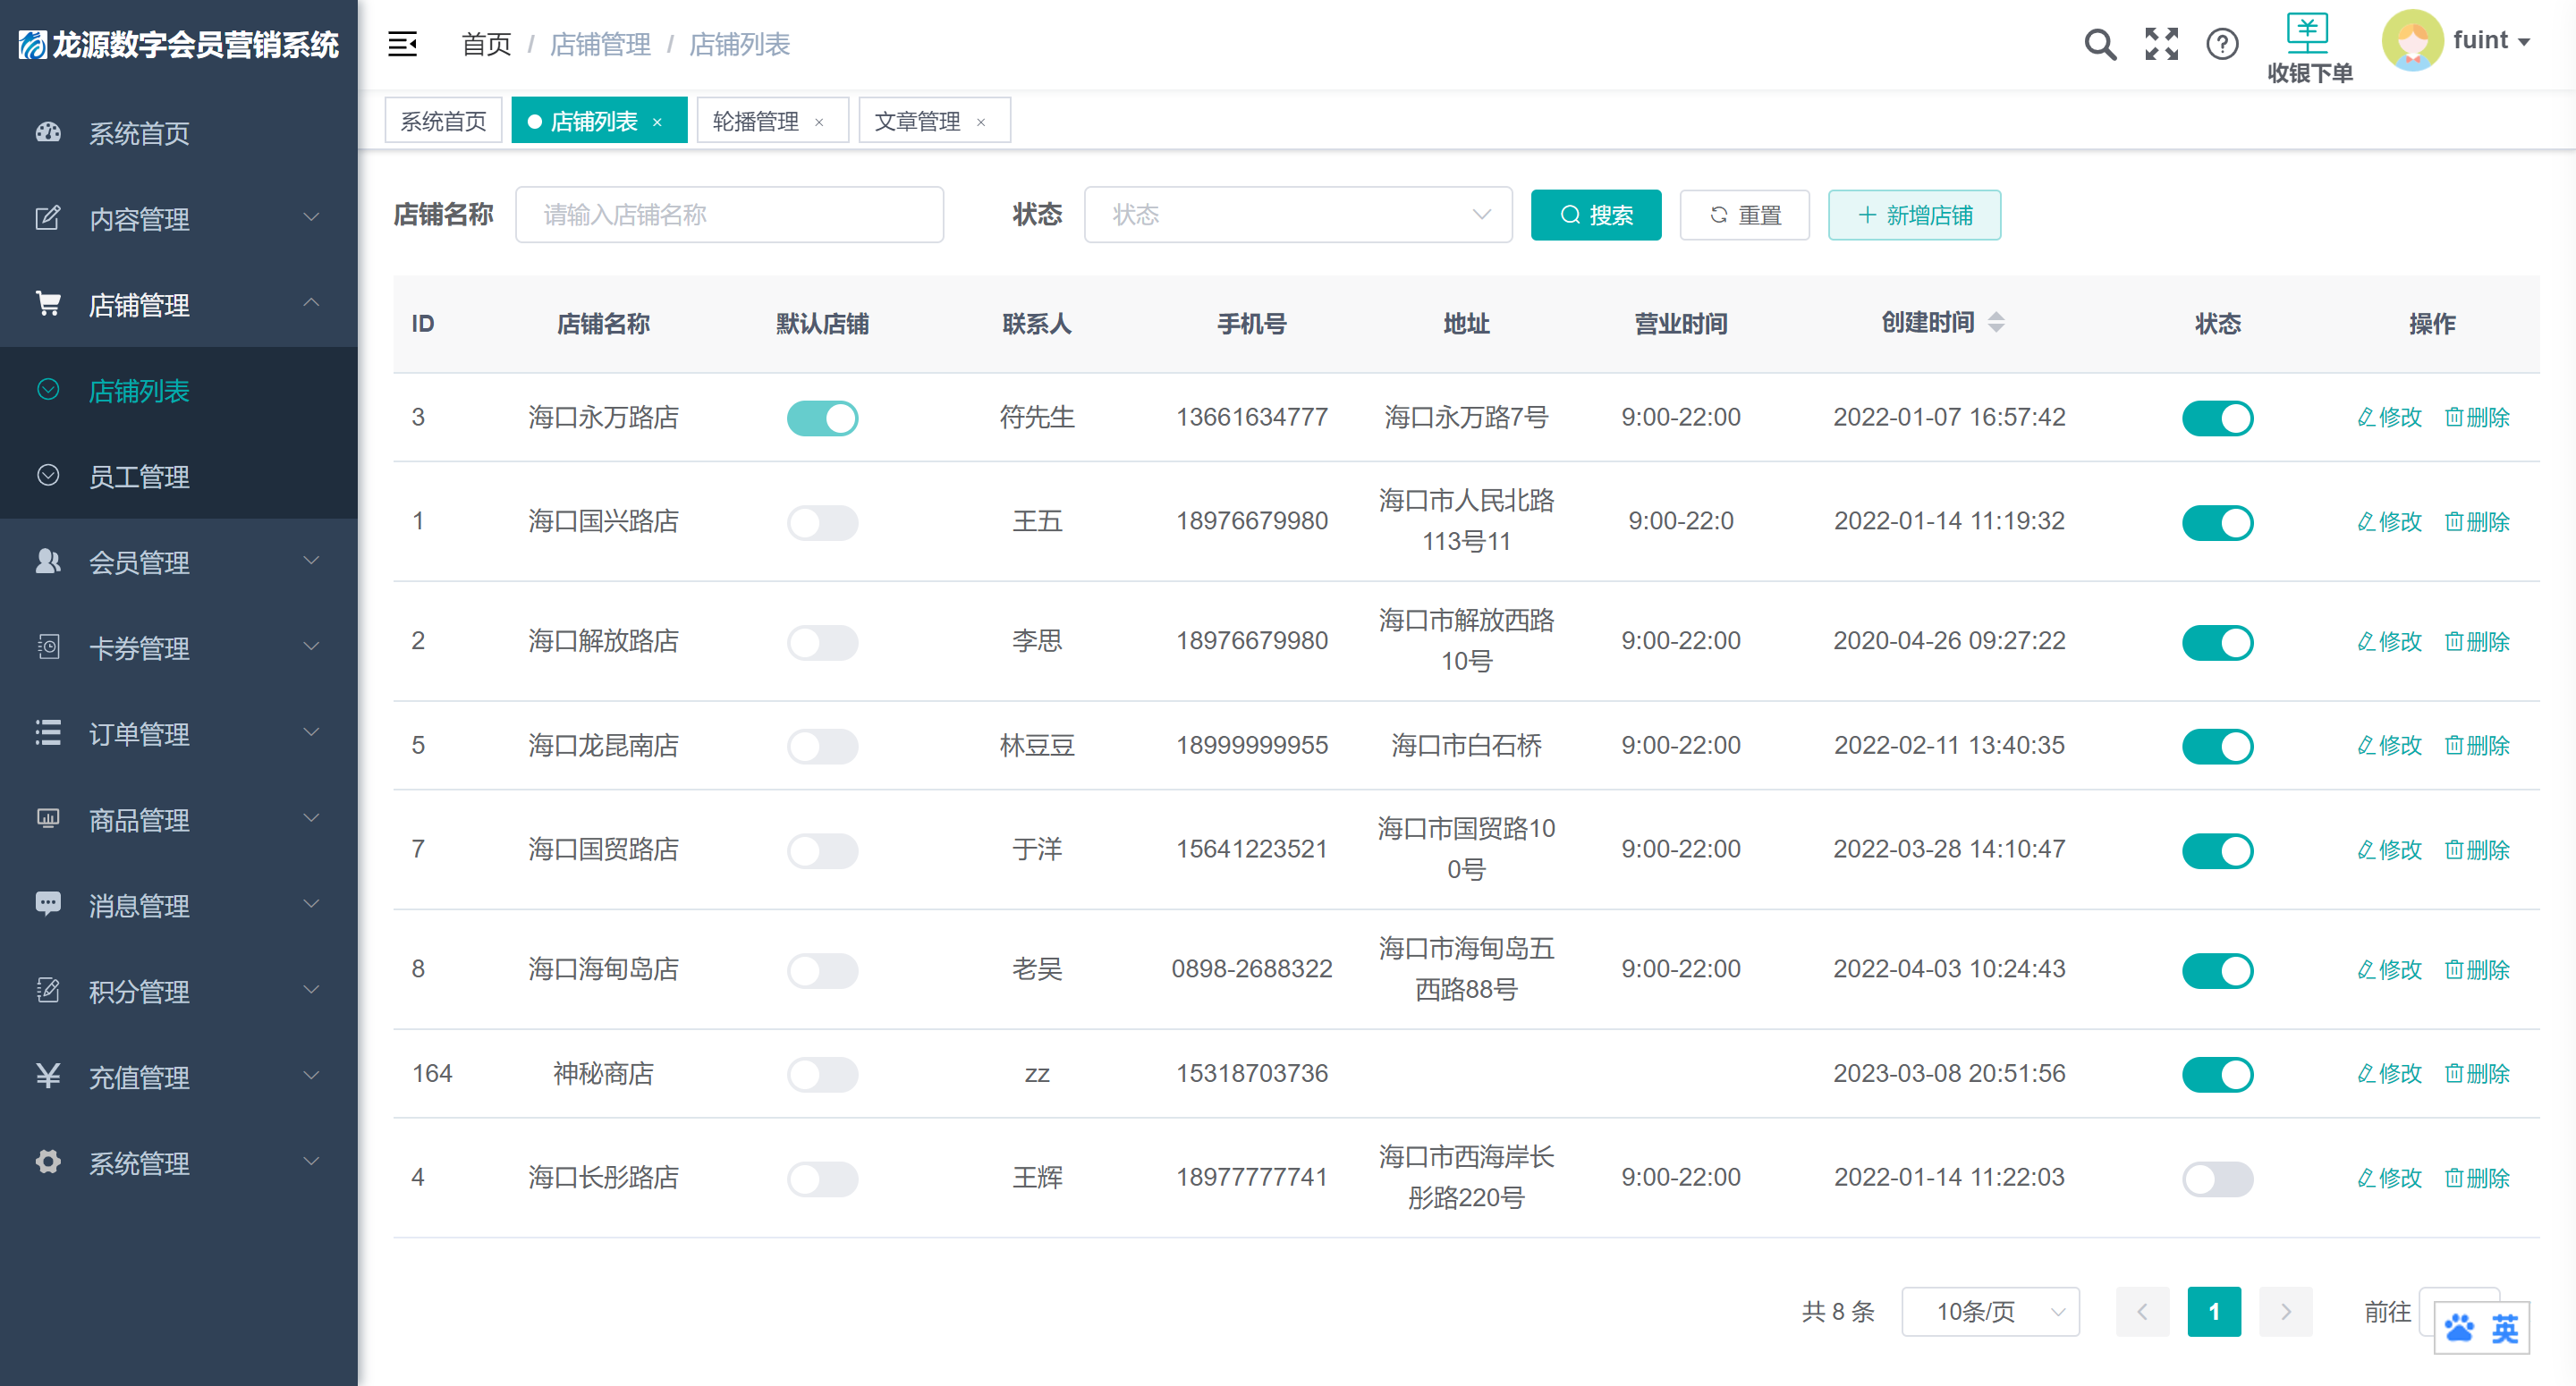Click the 商品管理 monitor icon
This screenshot has height=1386, width=2576.
(x=48, y=819)
